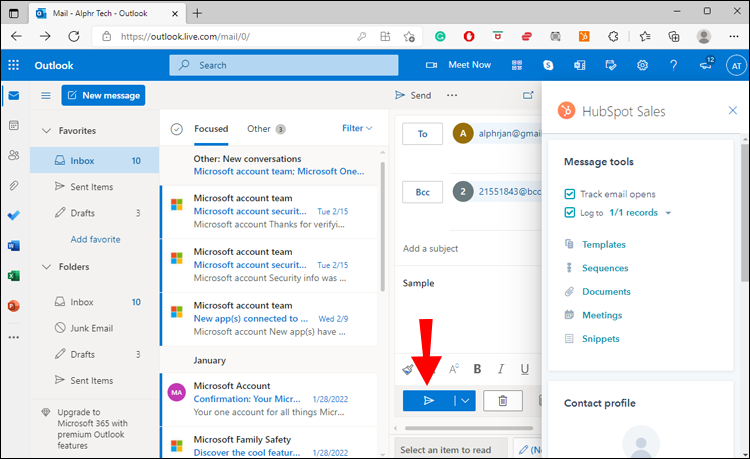
Task: Collapse the Favorites section
Action: click(x=46, y=131)
